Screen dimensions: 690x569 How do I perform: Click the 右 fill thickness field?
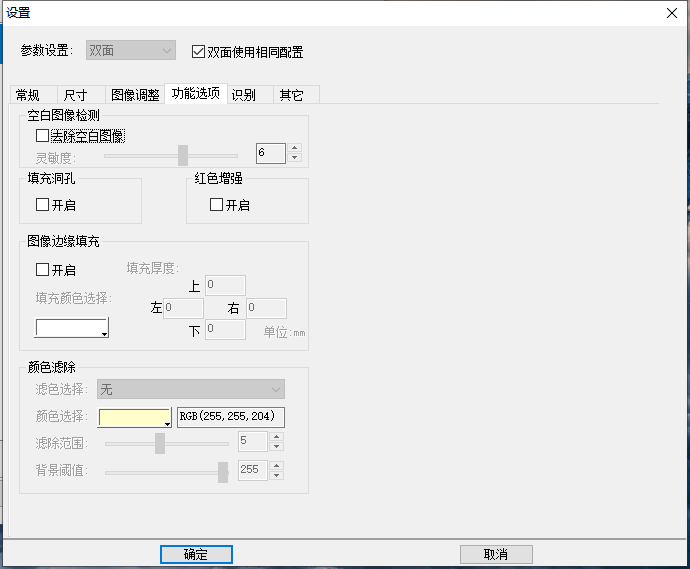tap(266, 308)
